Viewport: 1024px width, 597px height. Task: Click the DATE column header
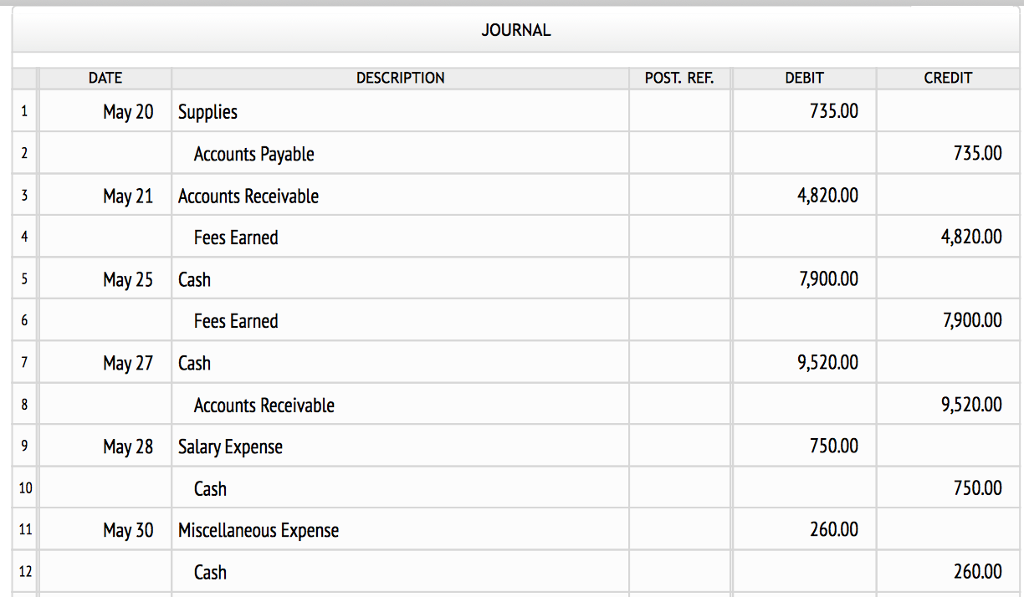pos(105,78)
